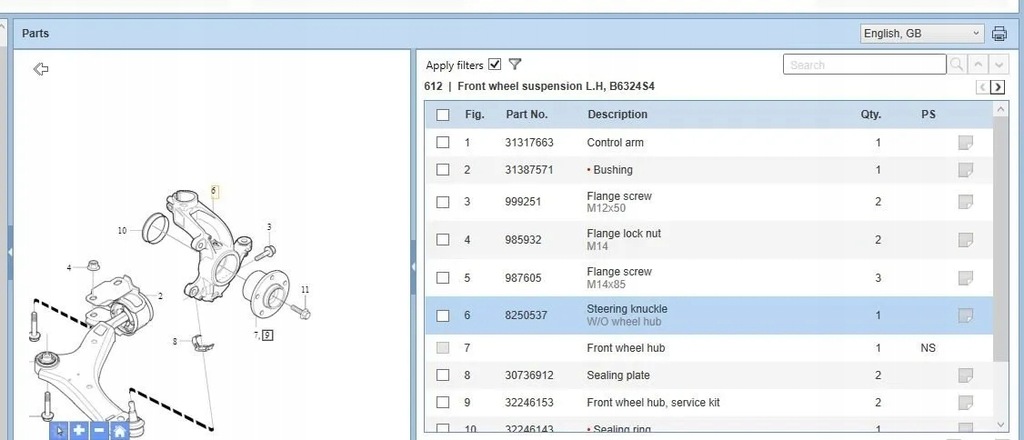Tick the checkbox for Flange lock nut
This screenshot has height=440, width=1024.
443,240
